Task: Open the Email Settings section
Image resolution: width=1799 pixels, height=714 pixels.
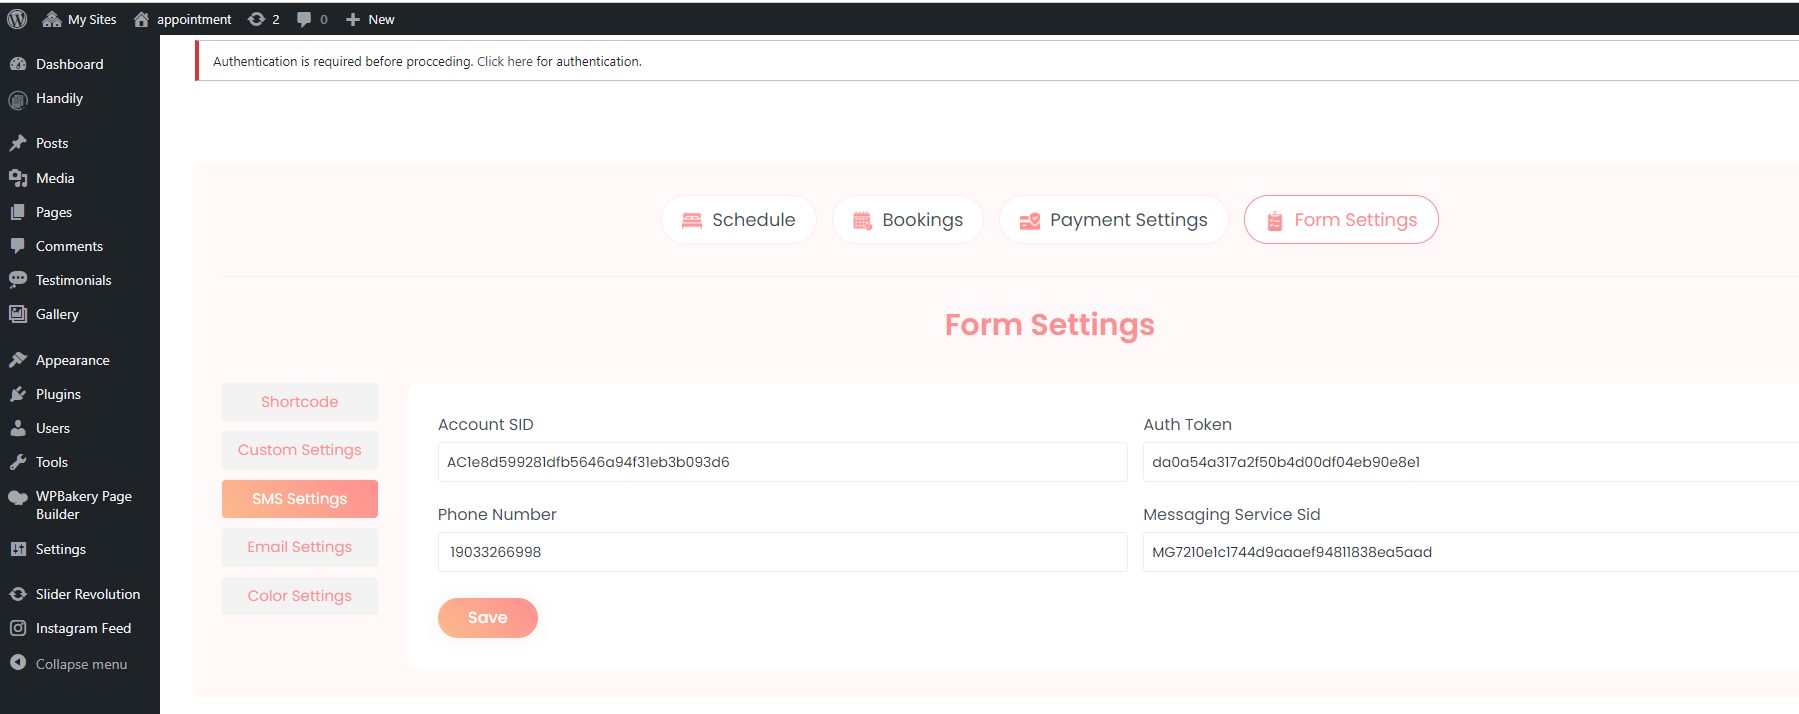Action: click(299, 547)
